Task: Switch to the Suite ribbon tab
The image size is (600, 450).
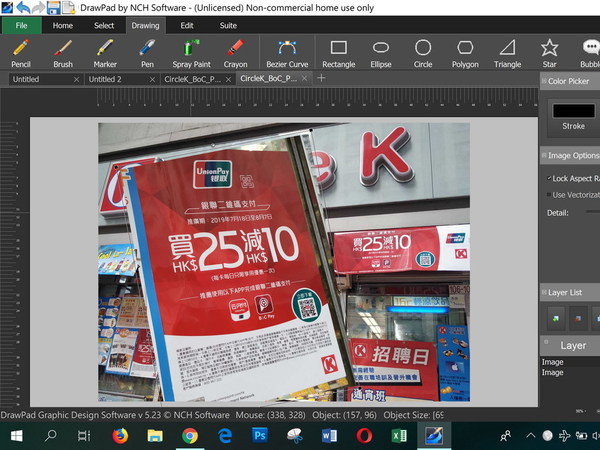Action: tap(228, 26)
